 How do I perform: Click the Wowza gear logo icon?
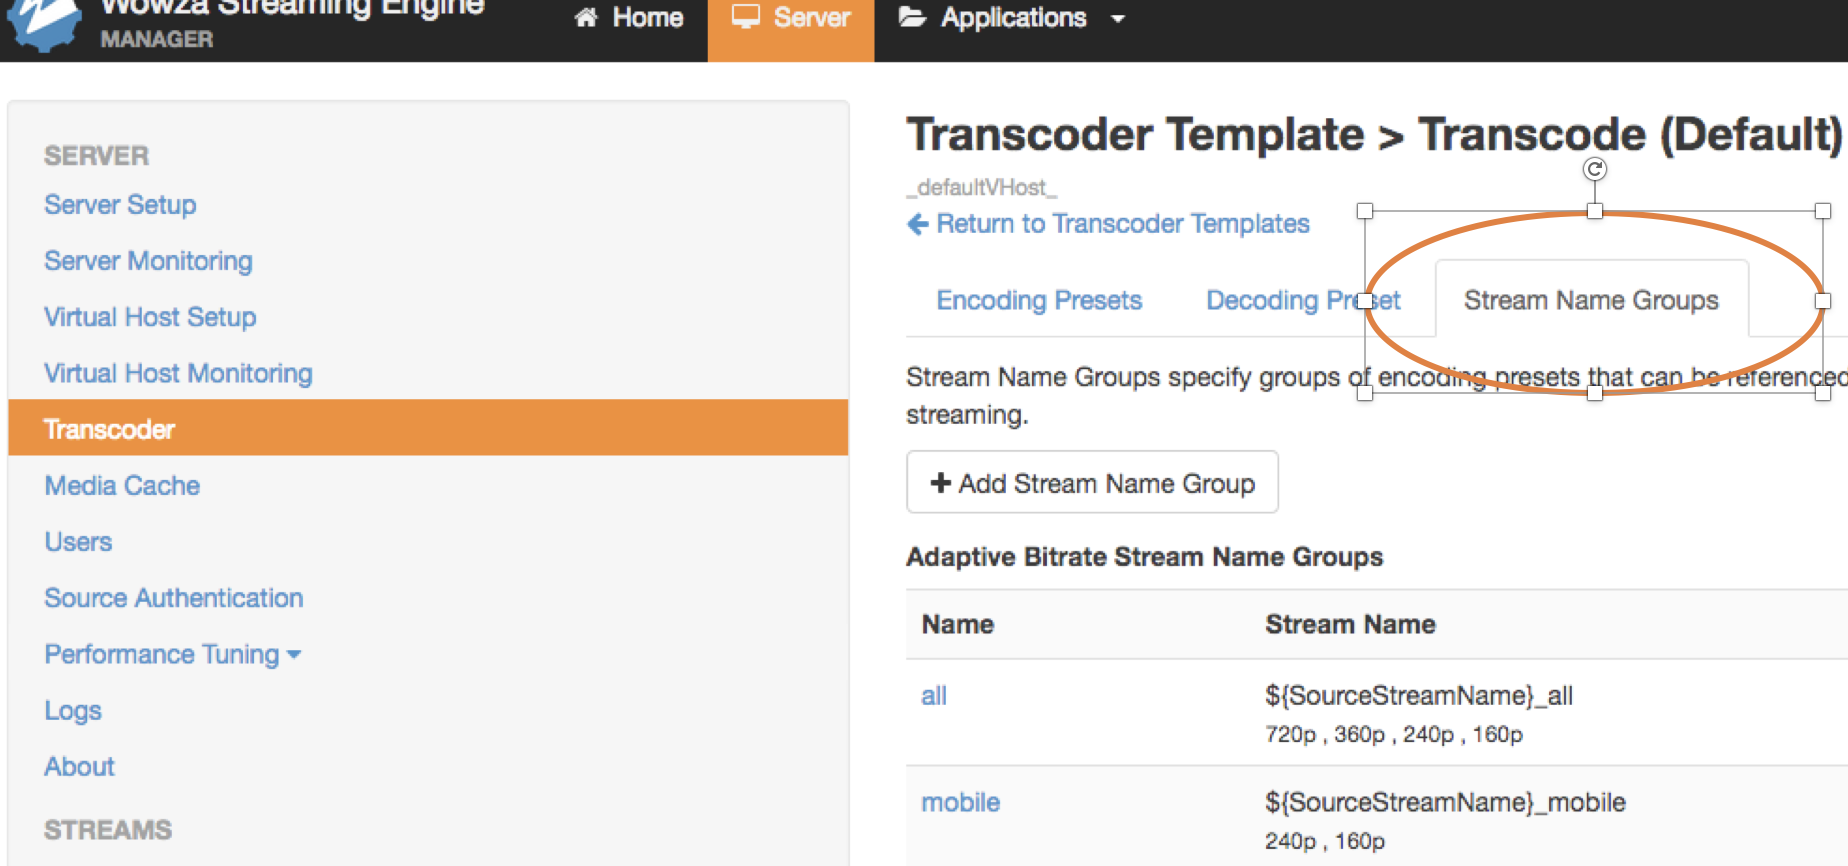(x=42, y=22)
